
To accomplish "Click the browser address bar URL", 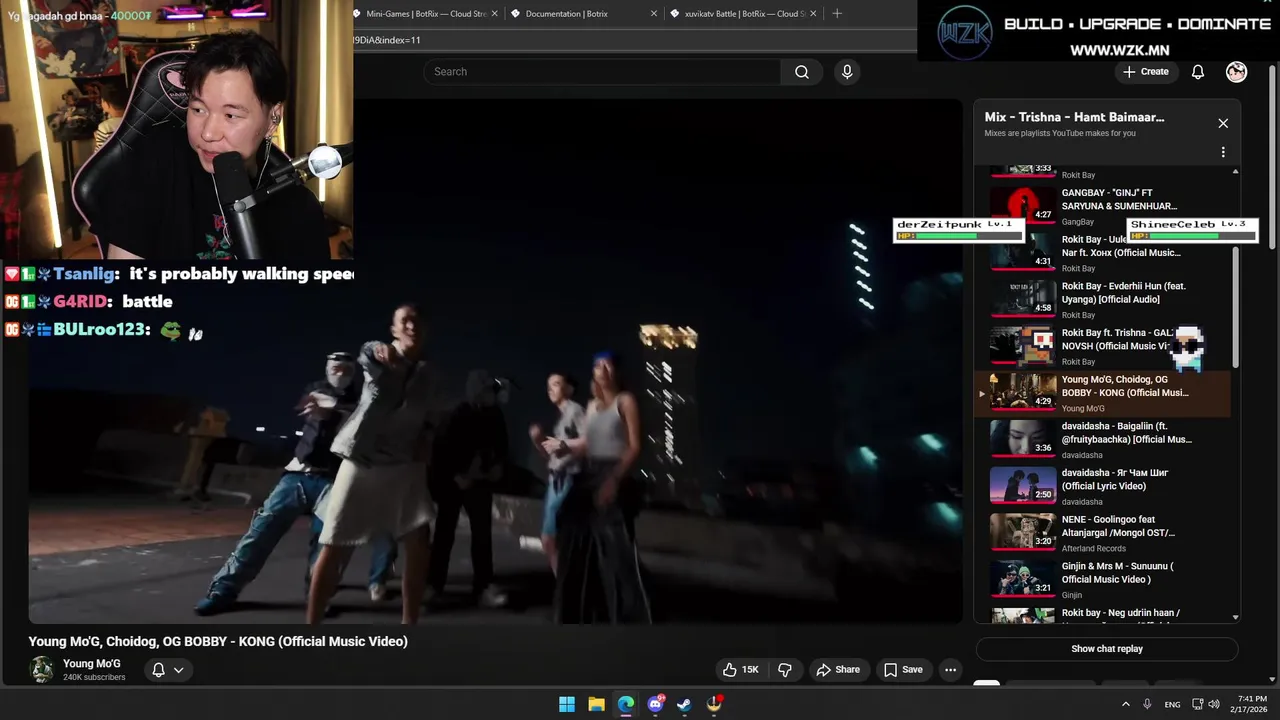I will 387,40.
